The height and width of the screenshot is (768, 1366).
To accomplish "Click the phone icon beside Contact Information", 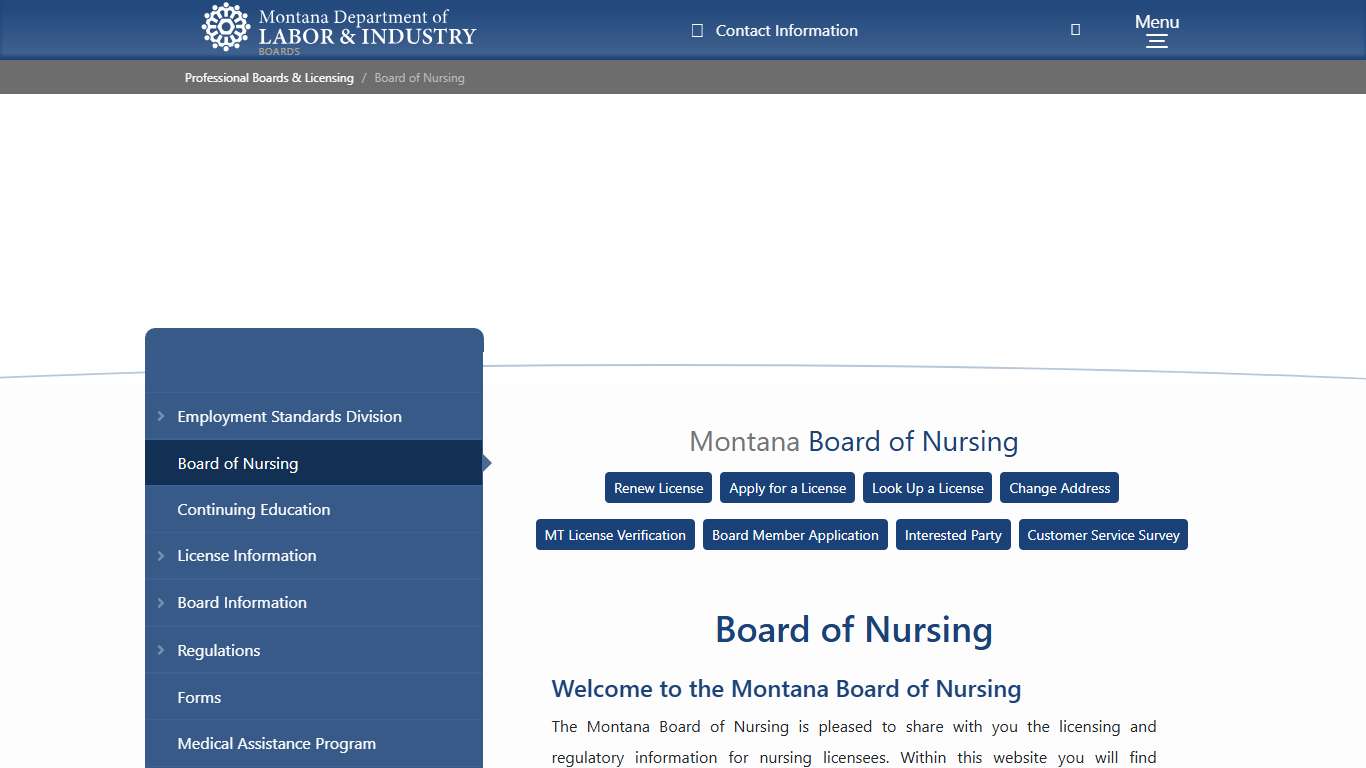I will [697, 30].
